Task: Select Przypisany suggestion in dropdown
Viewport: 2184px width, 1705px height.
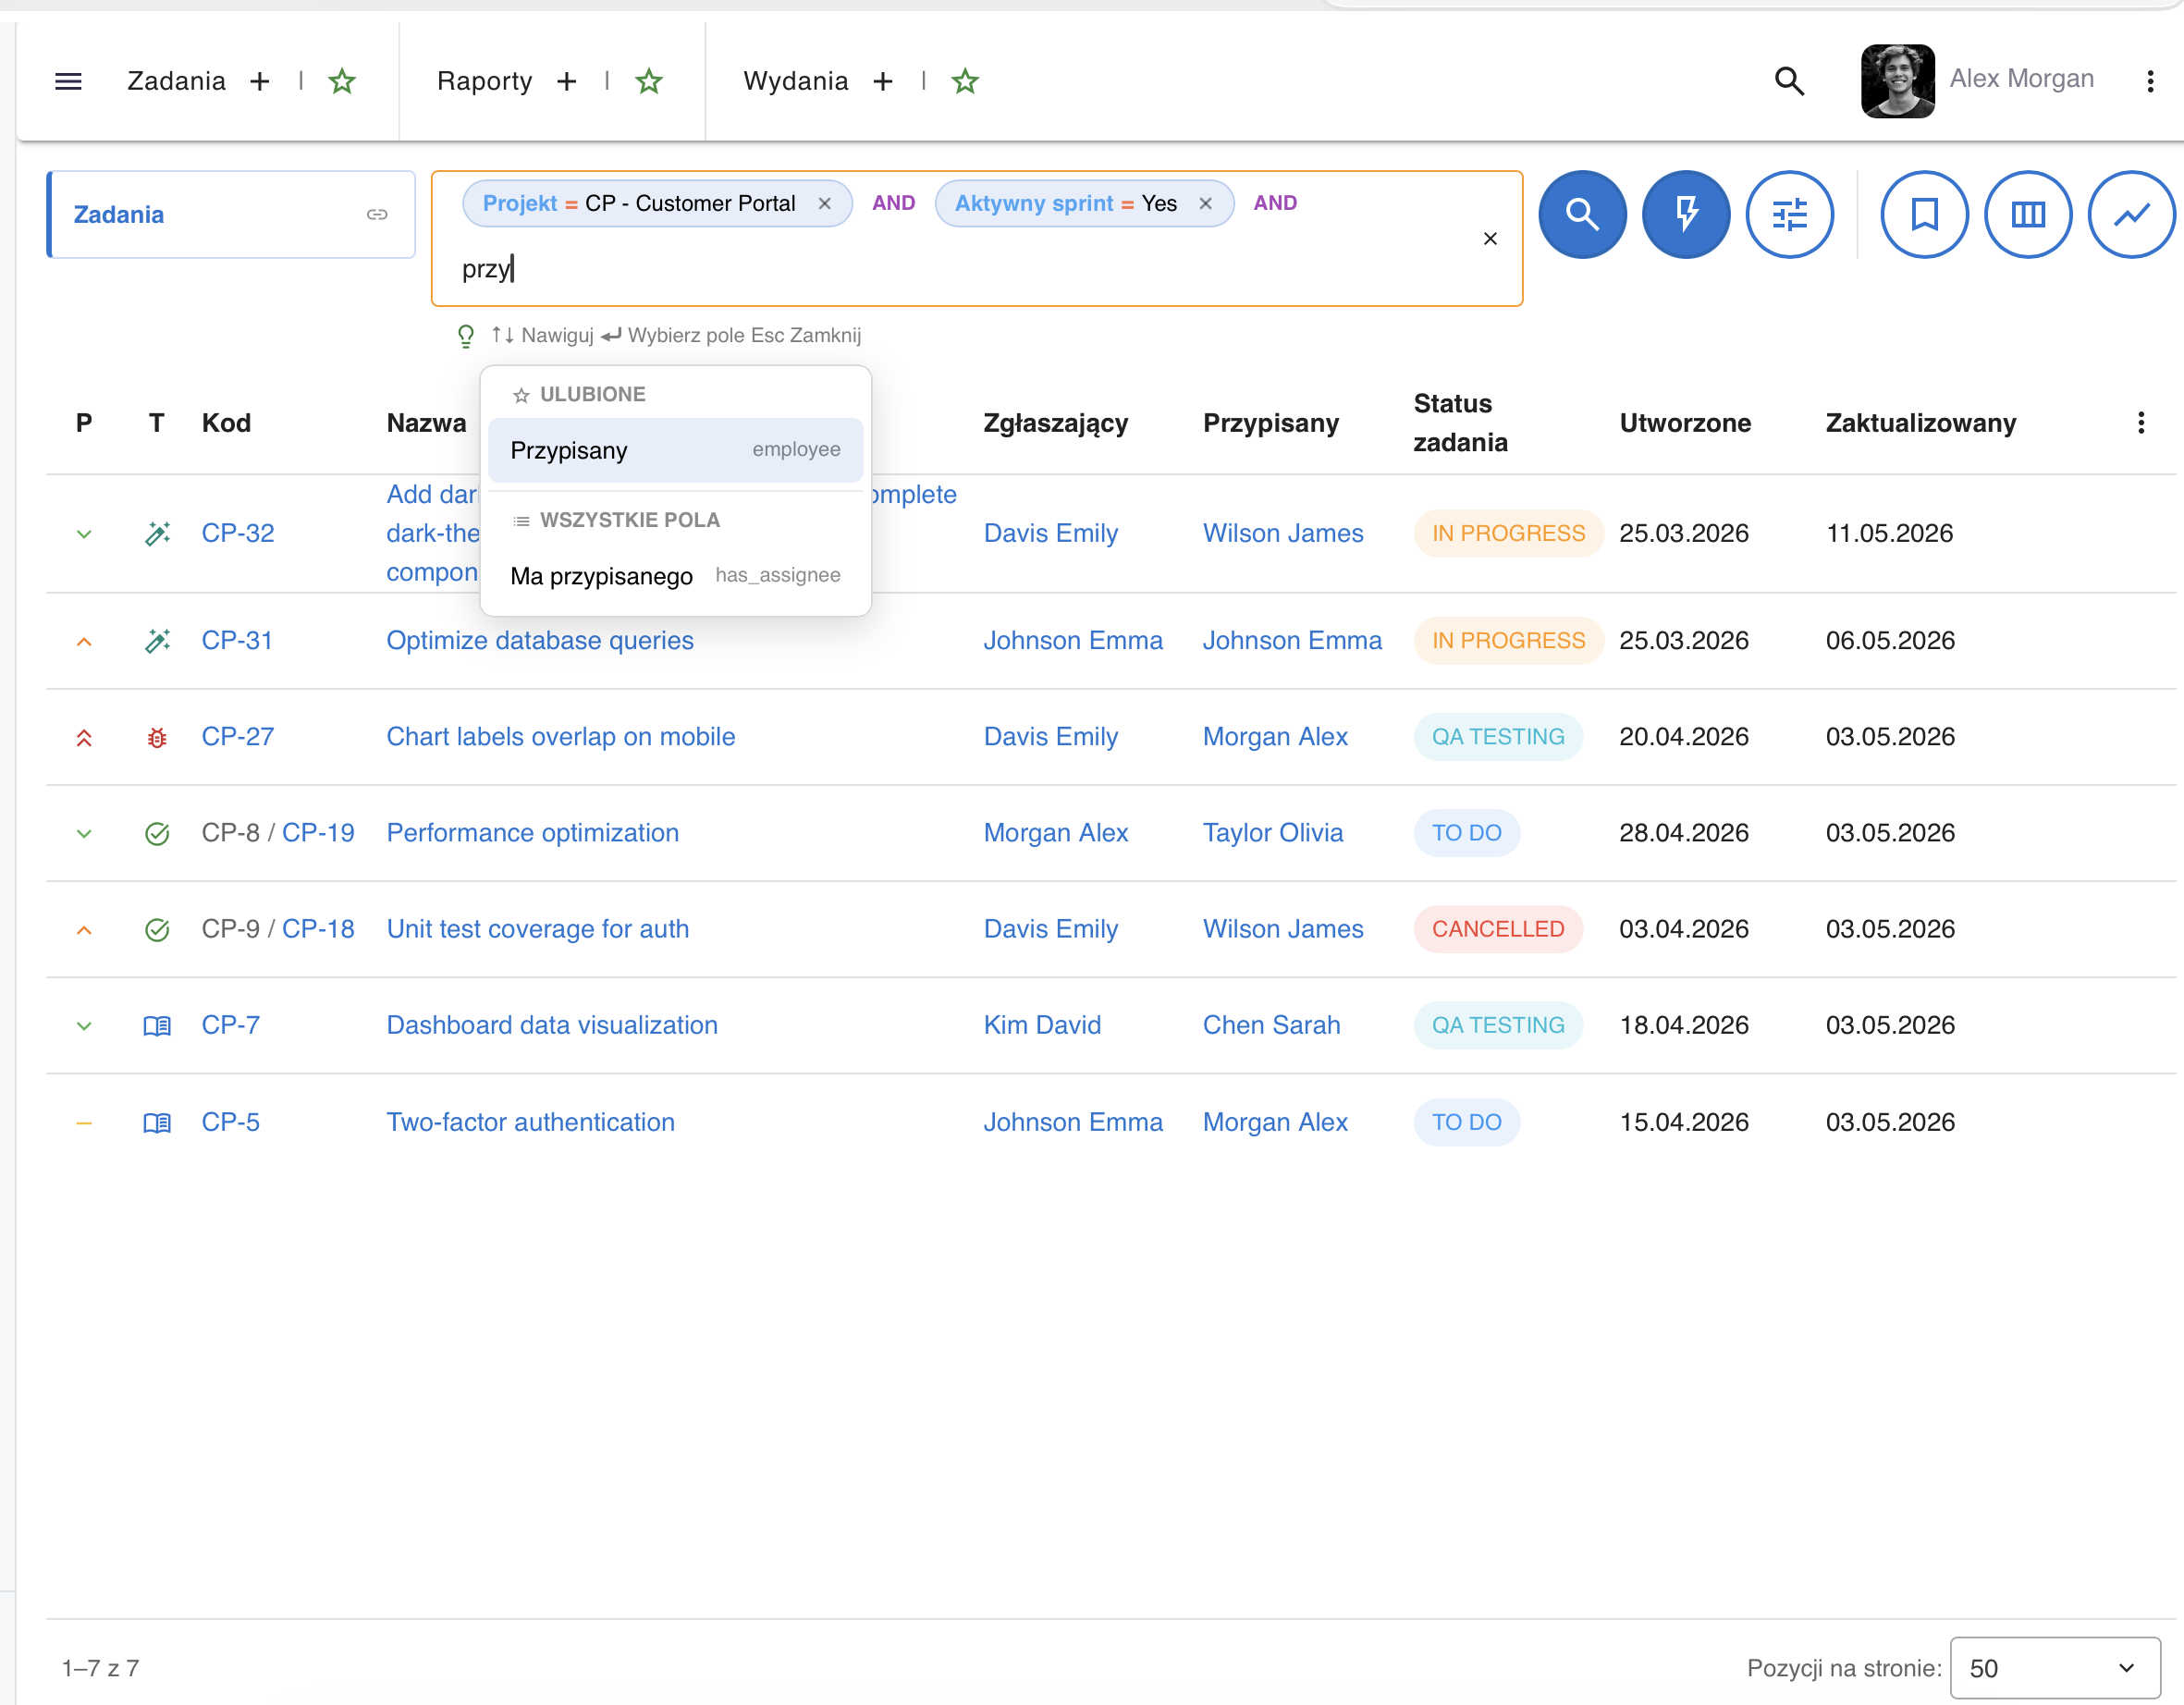Action: [675, 450]
